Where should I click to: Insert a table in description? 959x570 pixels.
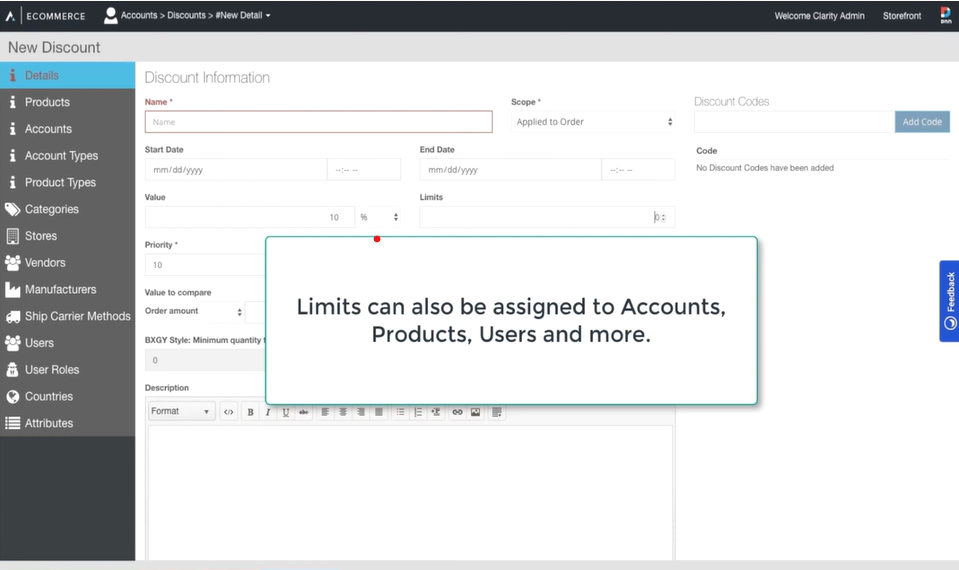[497, 412]
